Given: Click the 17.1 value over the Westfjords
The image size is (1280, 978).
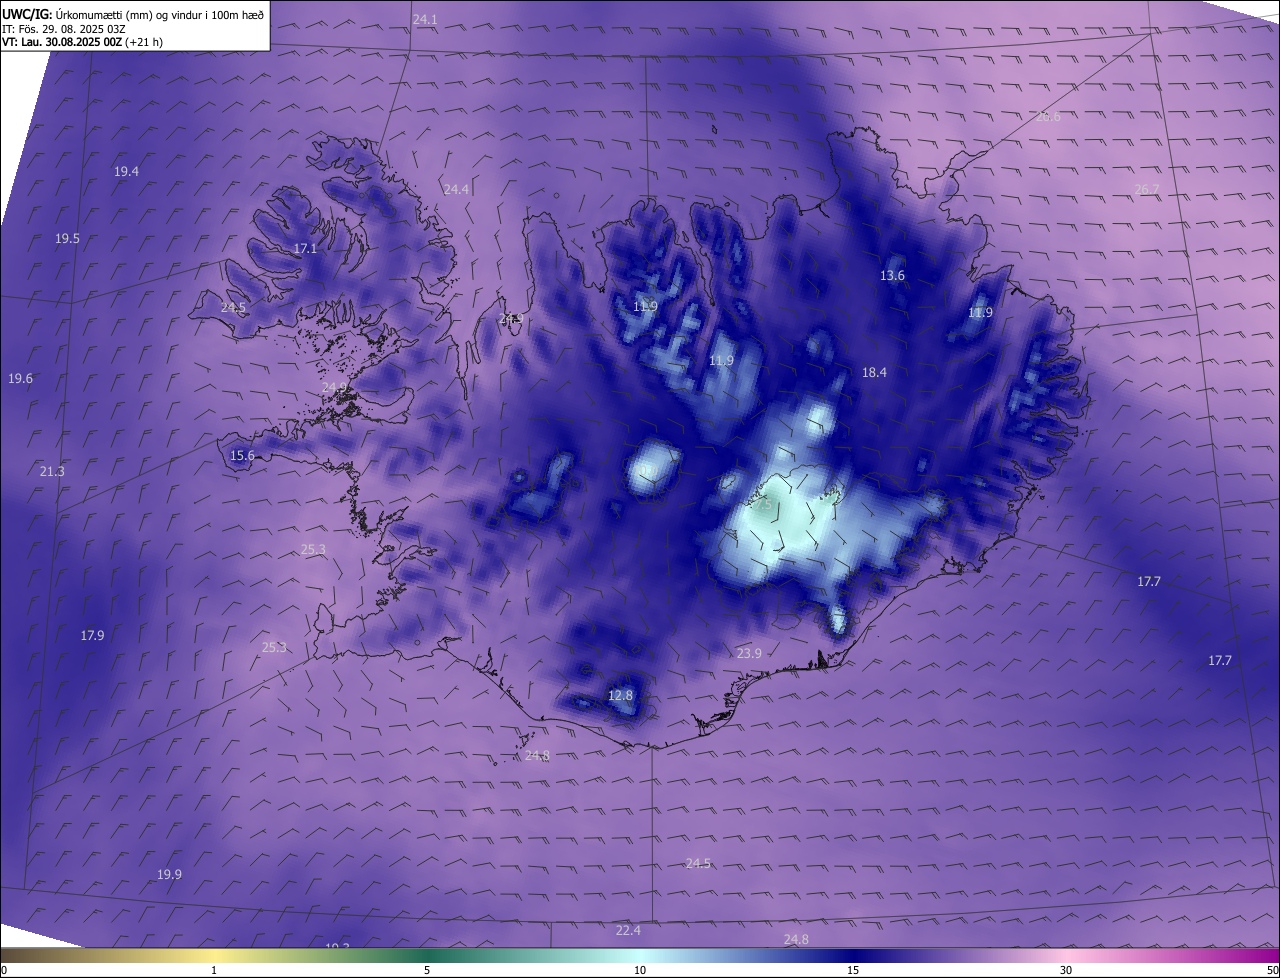Looking at the screenshot, I should point(305,249).
